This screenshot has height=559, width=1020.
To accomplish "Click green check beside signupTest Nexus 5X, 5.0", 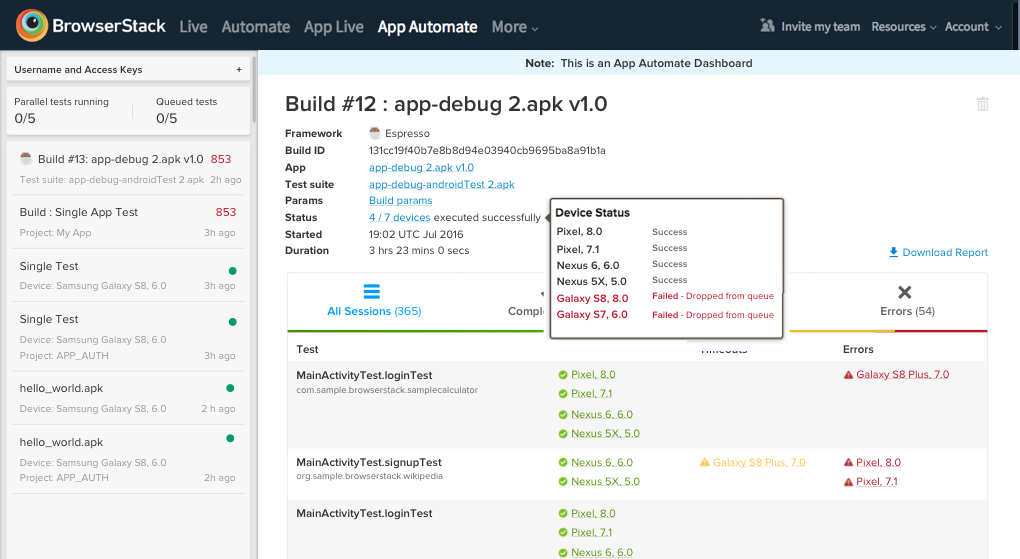I will [x=563, y=482].
